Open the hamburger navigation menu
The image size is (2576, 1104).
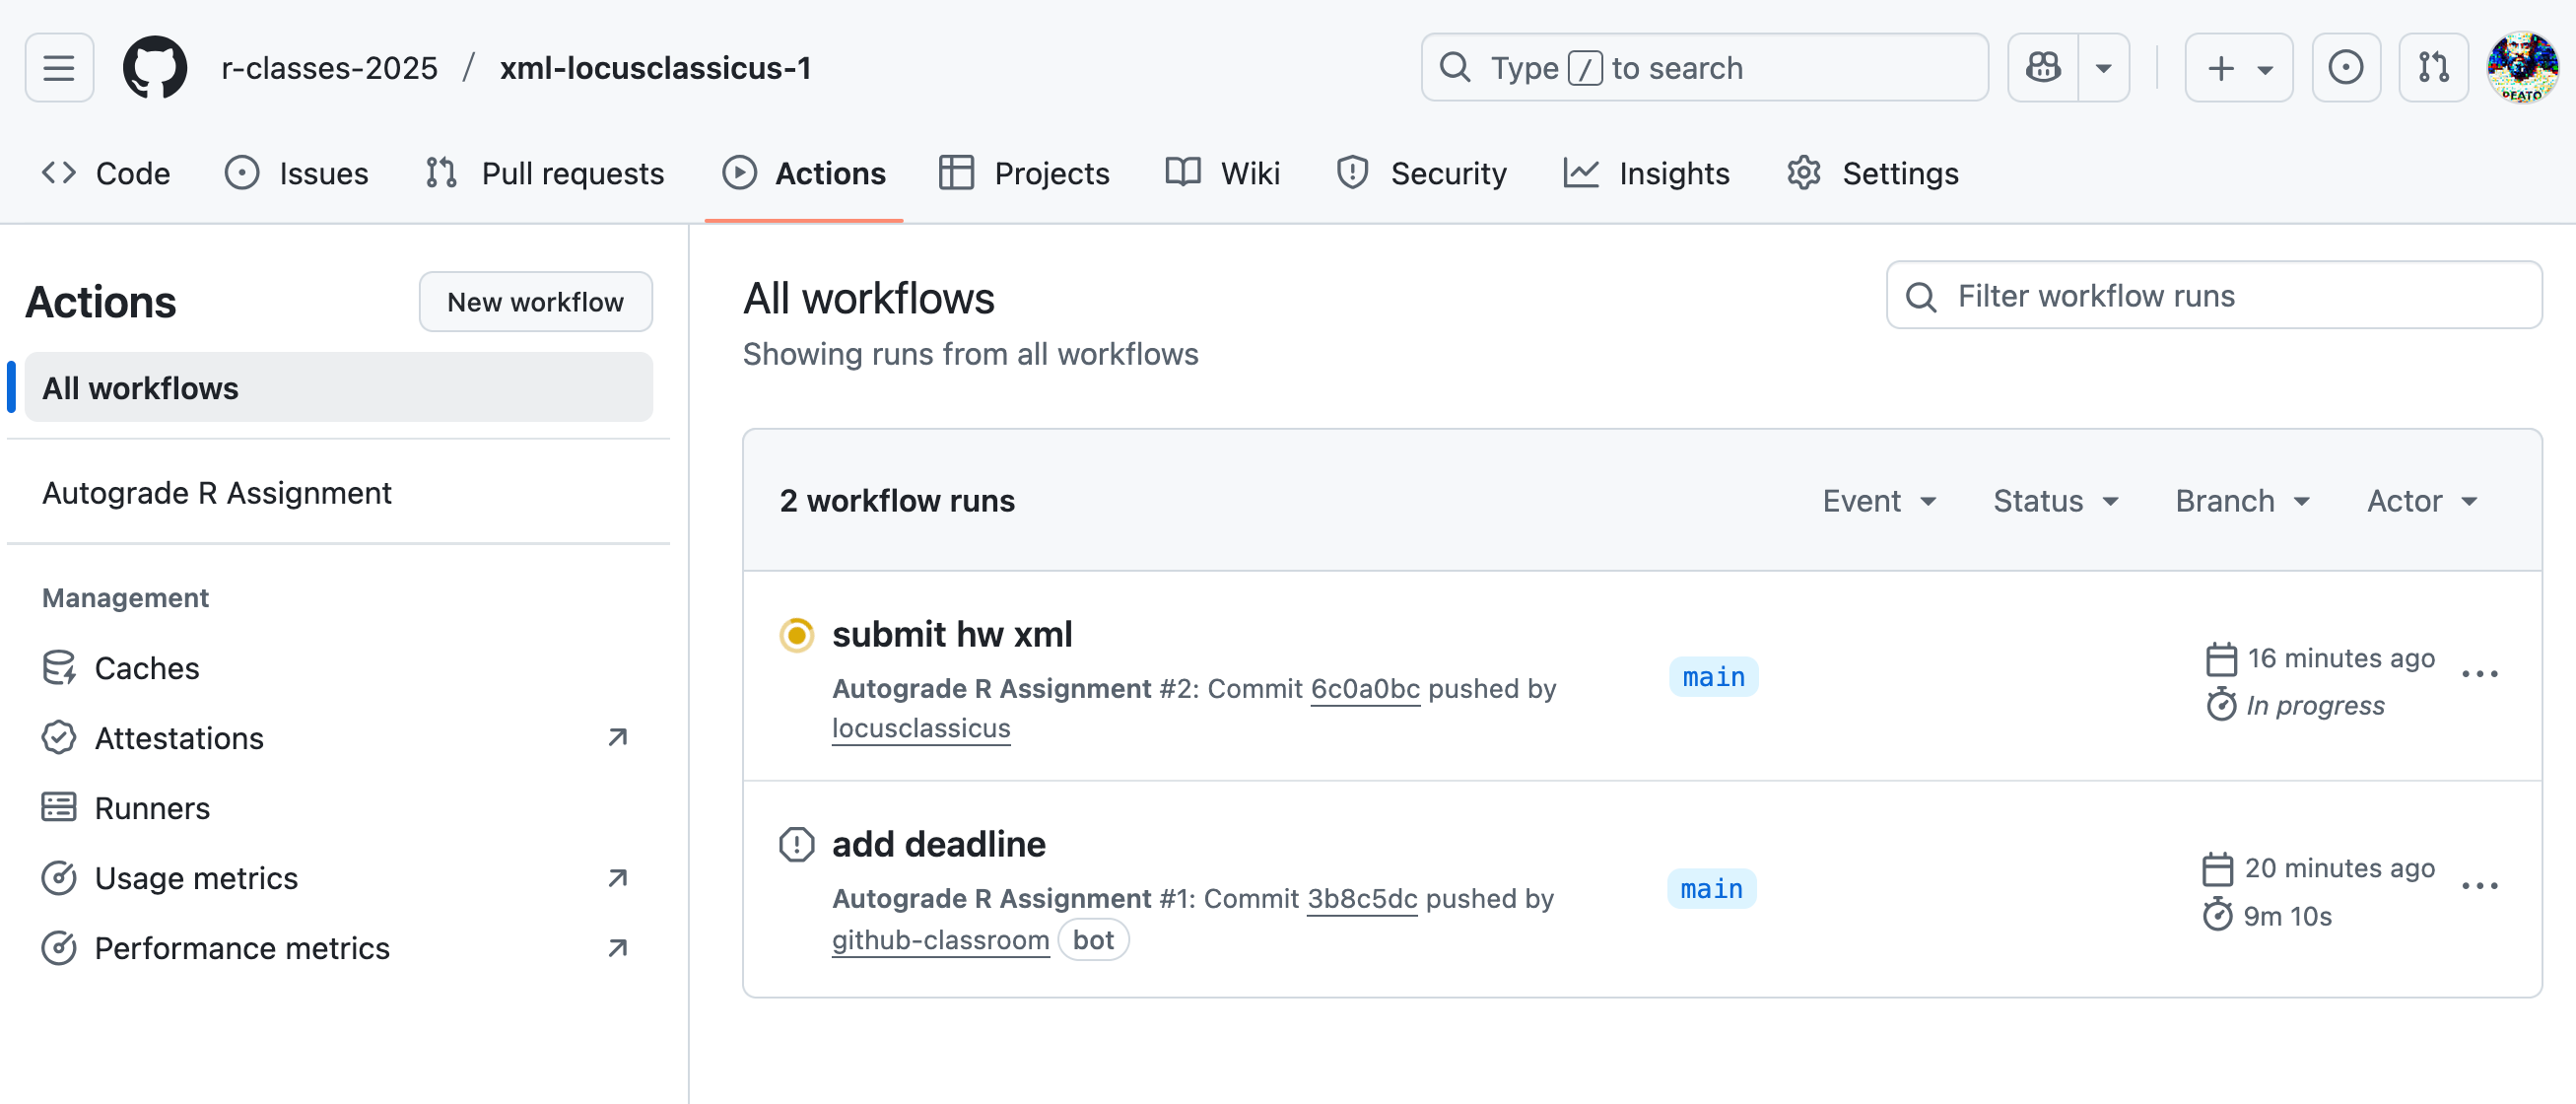pyautogui.click(x=59, y=68)
